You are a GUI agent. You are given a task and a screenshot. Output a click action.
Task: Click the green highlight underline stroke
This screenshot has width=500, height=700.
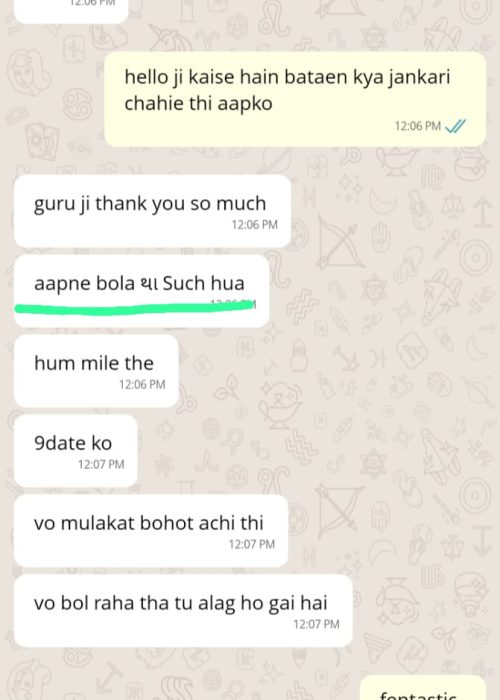click(x=134, y=308)
